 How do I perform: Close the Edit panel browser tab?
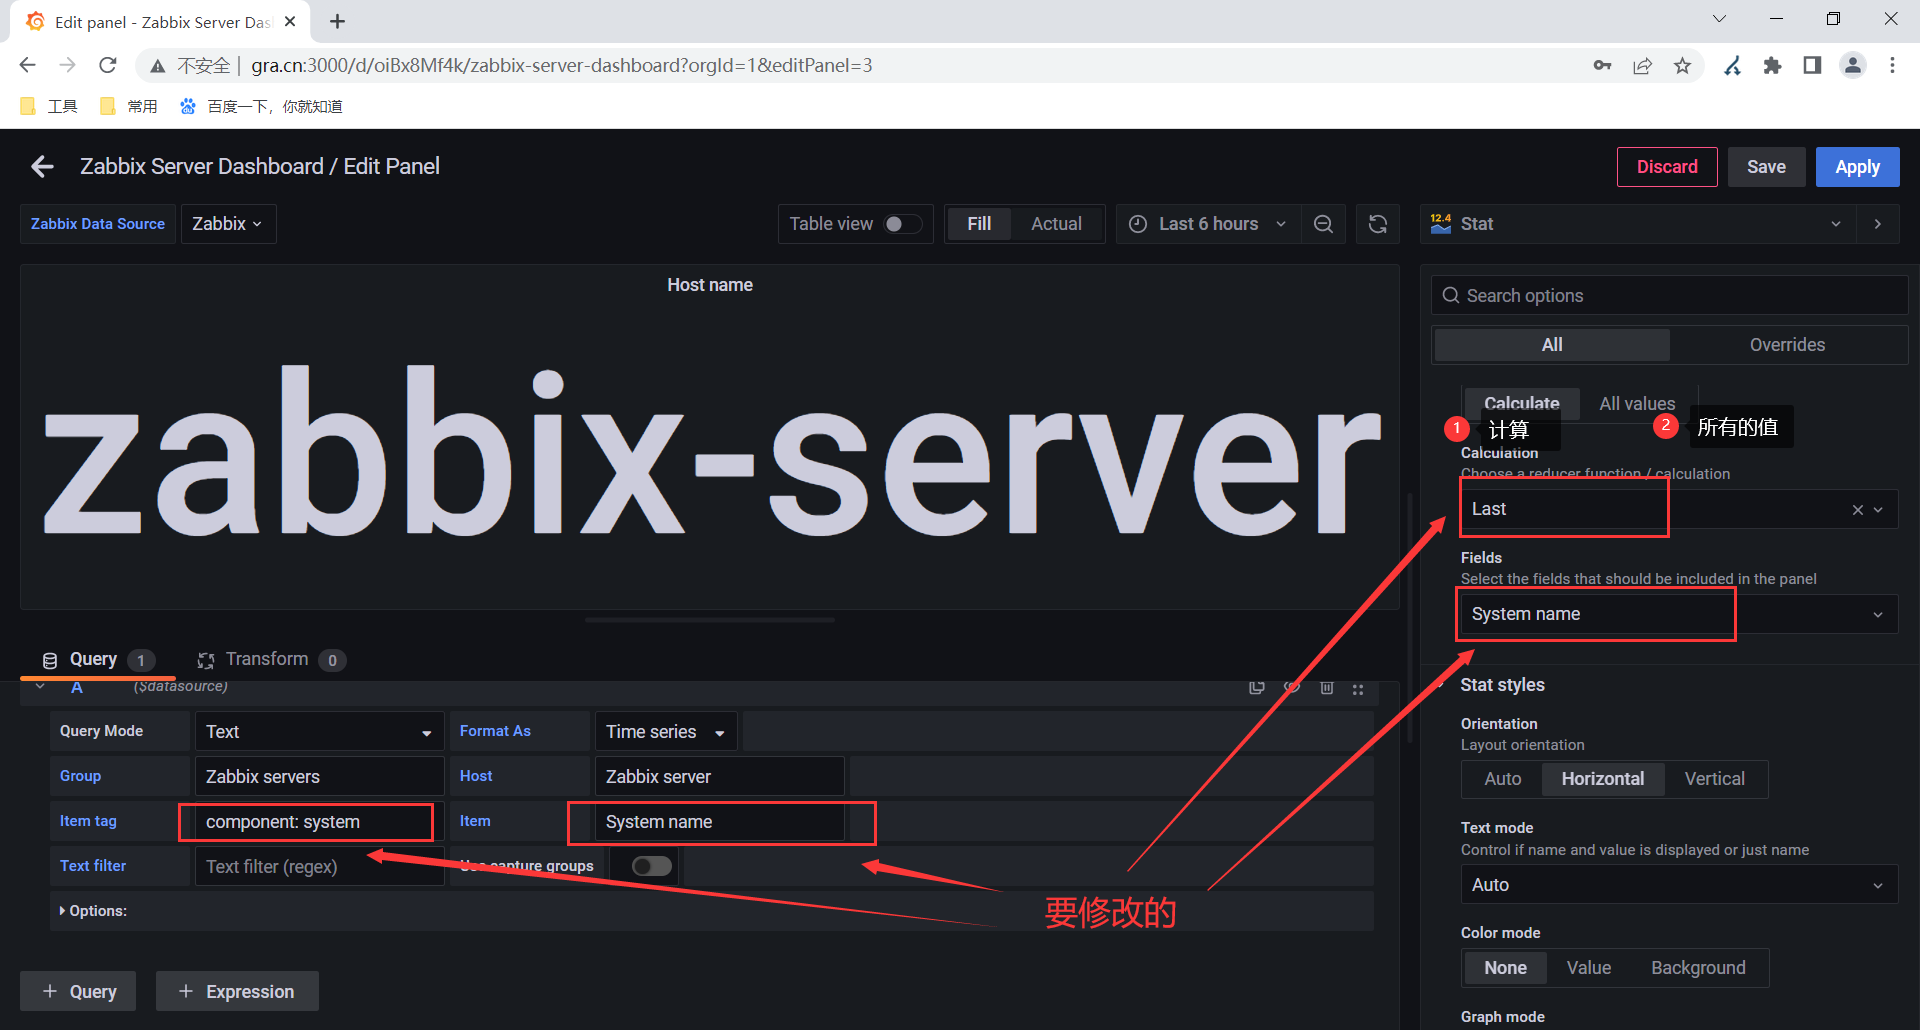(290, 21)
